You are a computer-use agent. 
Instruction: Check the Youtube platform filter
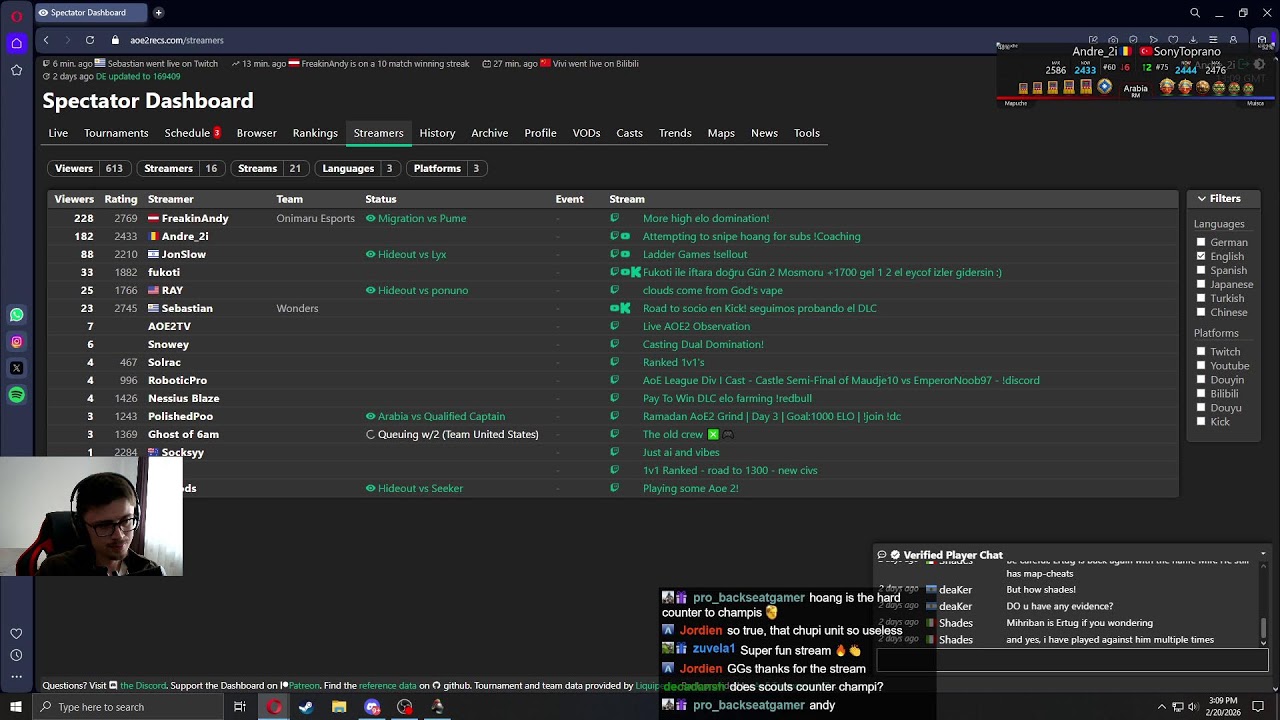[x=1201, y=365]
